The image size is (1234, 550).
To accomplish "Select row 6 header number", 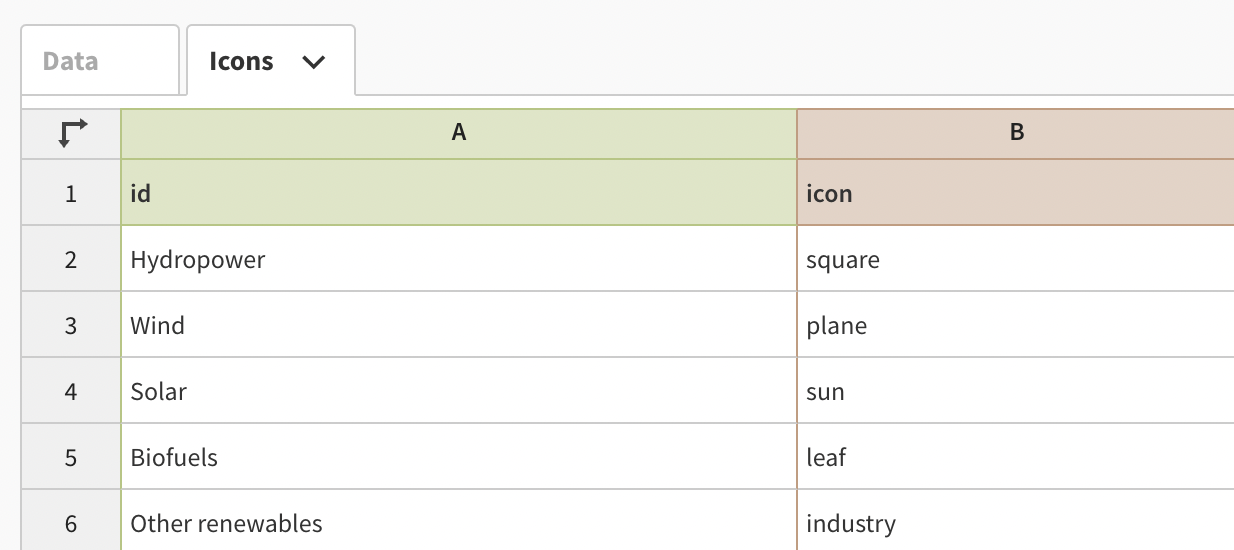I will 71,523.
